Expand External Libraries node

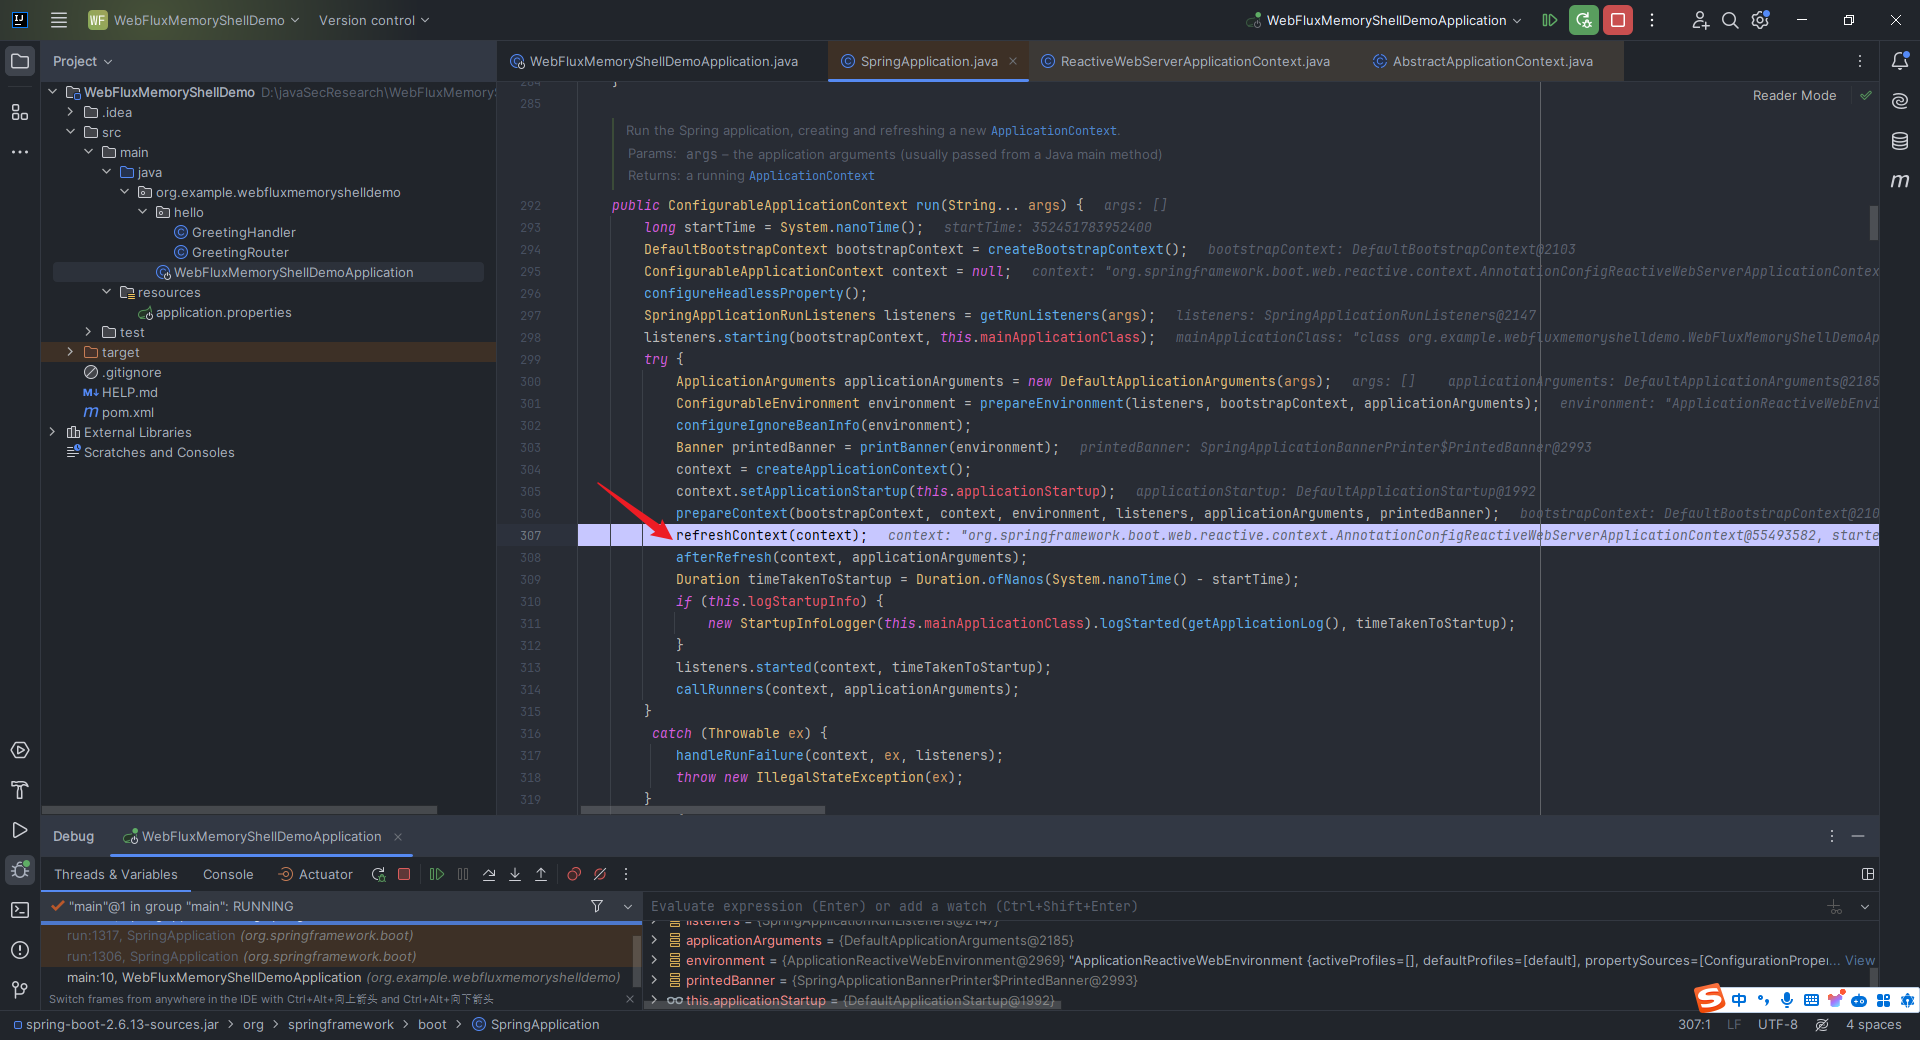[x=52, y=432]
